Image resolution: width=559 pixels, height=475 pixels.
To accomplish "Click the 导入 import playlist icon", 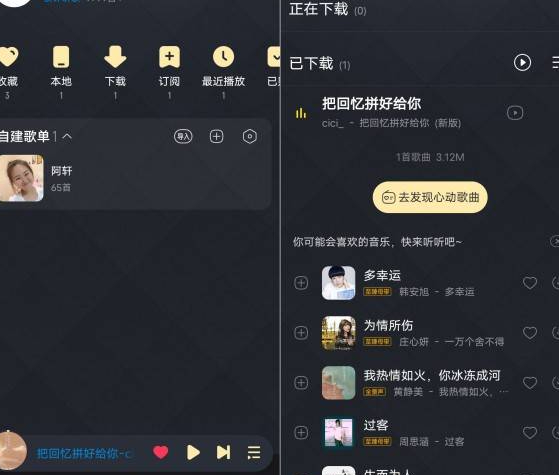I will [183, 136].
